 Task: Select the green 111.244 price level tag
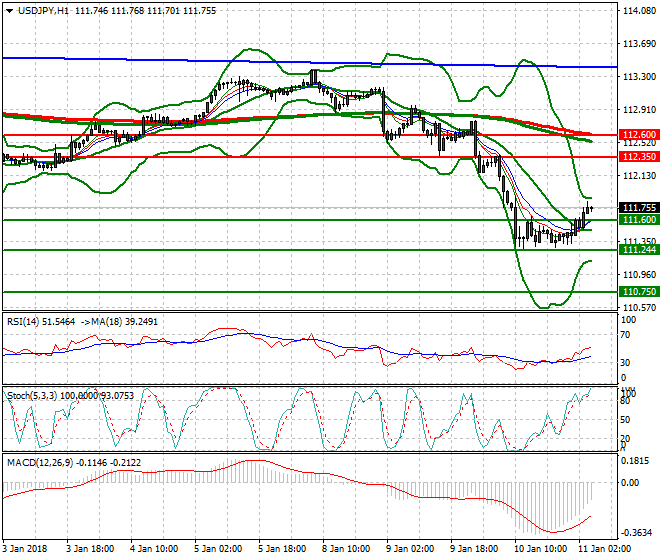click(638, 251)
